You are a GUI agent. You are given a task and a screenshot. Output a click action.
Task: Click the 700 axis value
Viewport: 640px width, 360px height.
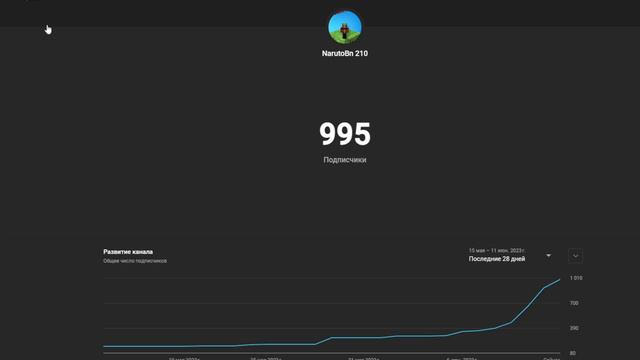point(574,303)
